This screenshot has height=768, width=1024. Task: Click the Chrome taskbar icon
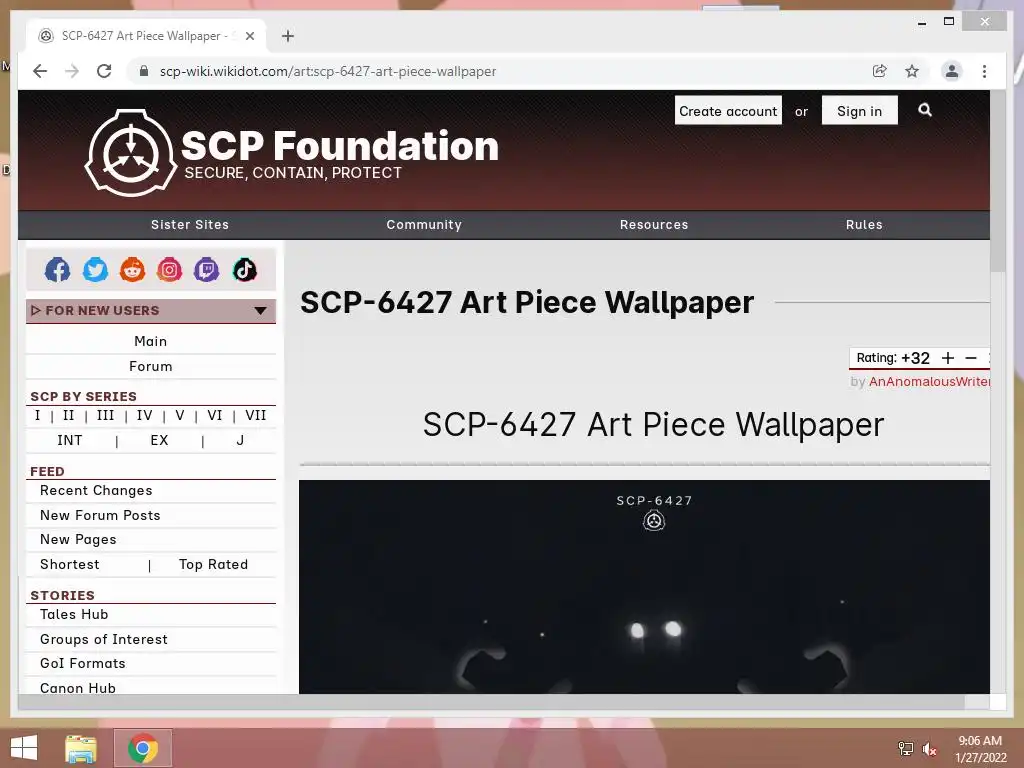point(143,748)
